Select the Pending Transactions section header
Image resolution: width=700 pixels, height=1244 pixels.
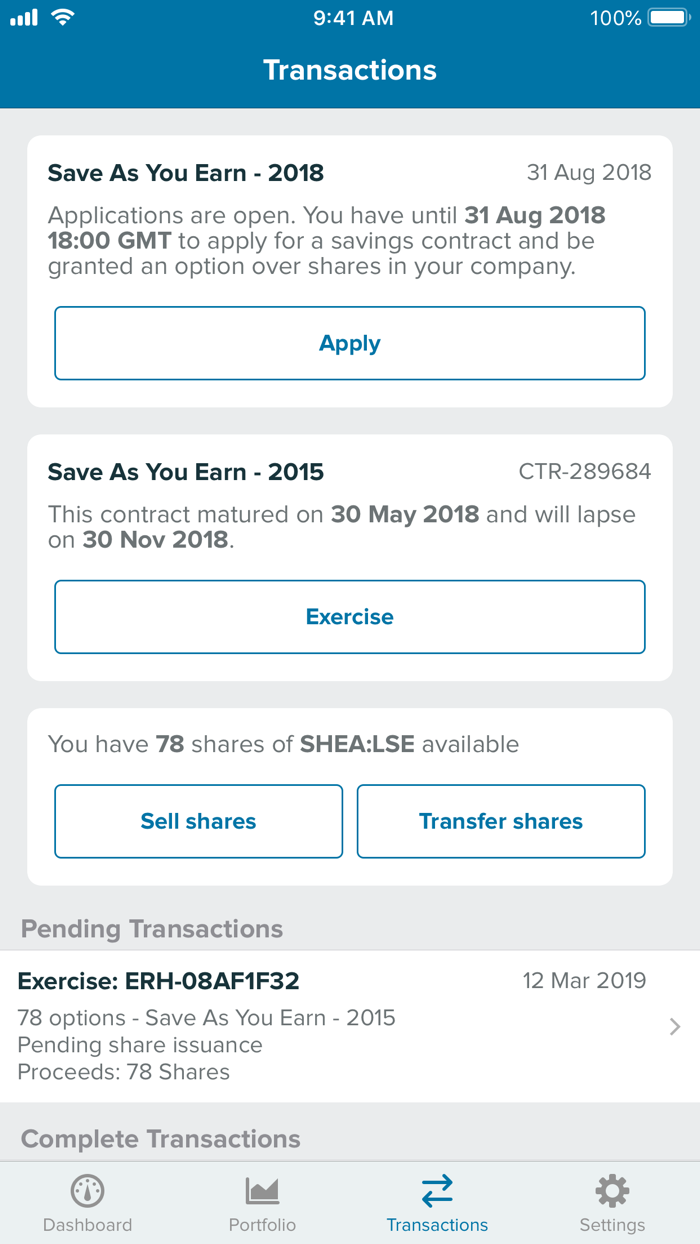(x=153, y=928)
